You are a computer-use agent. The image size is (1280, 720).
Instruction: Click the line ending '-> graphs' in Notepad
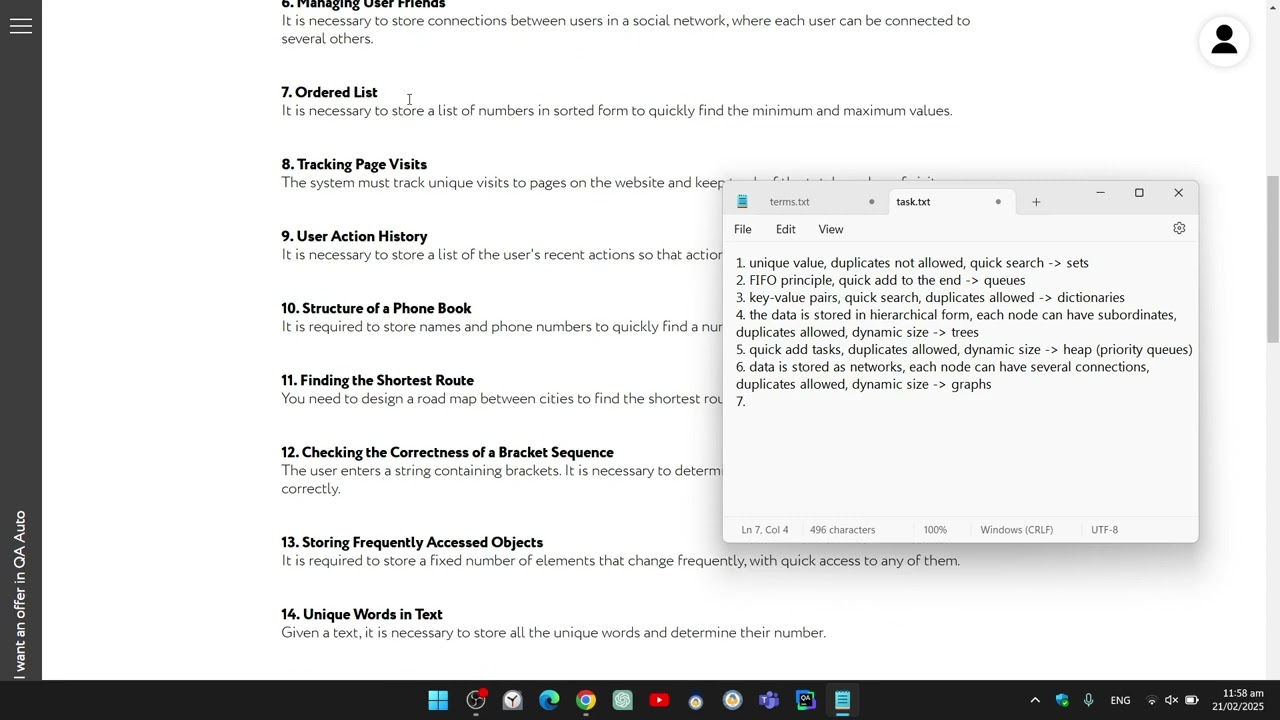[x=863, y=384]
